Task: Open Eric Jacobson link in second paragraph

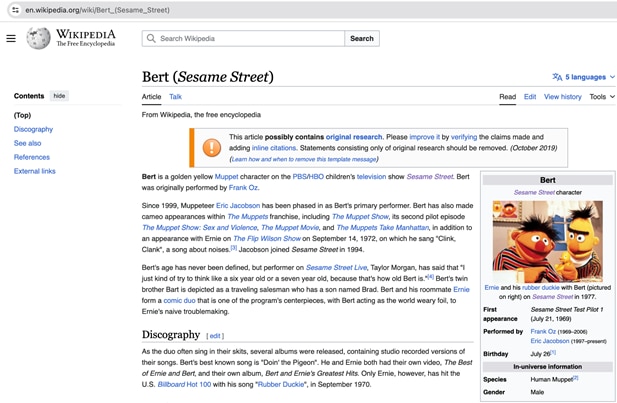Action: click(238, 205)
